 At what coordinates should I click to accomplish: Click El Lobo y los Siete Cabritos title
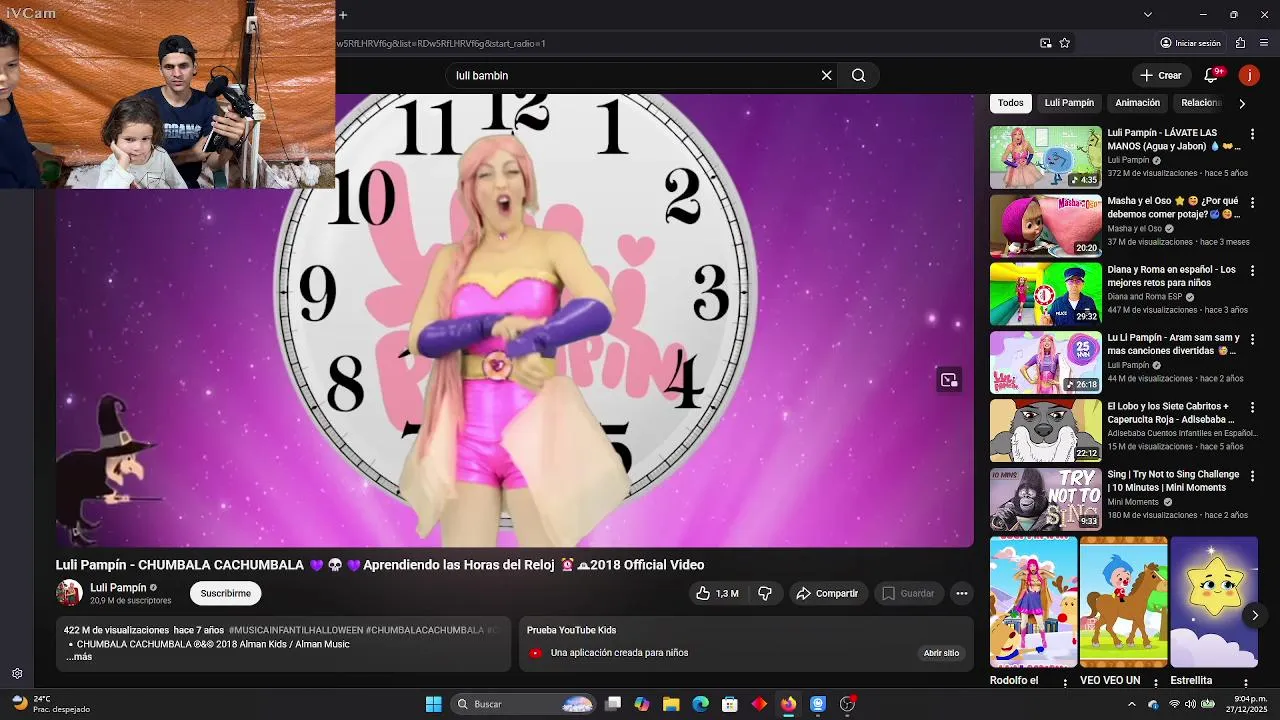(1171, 413)
